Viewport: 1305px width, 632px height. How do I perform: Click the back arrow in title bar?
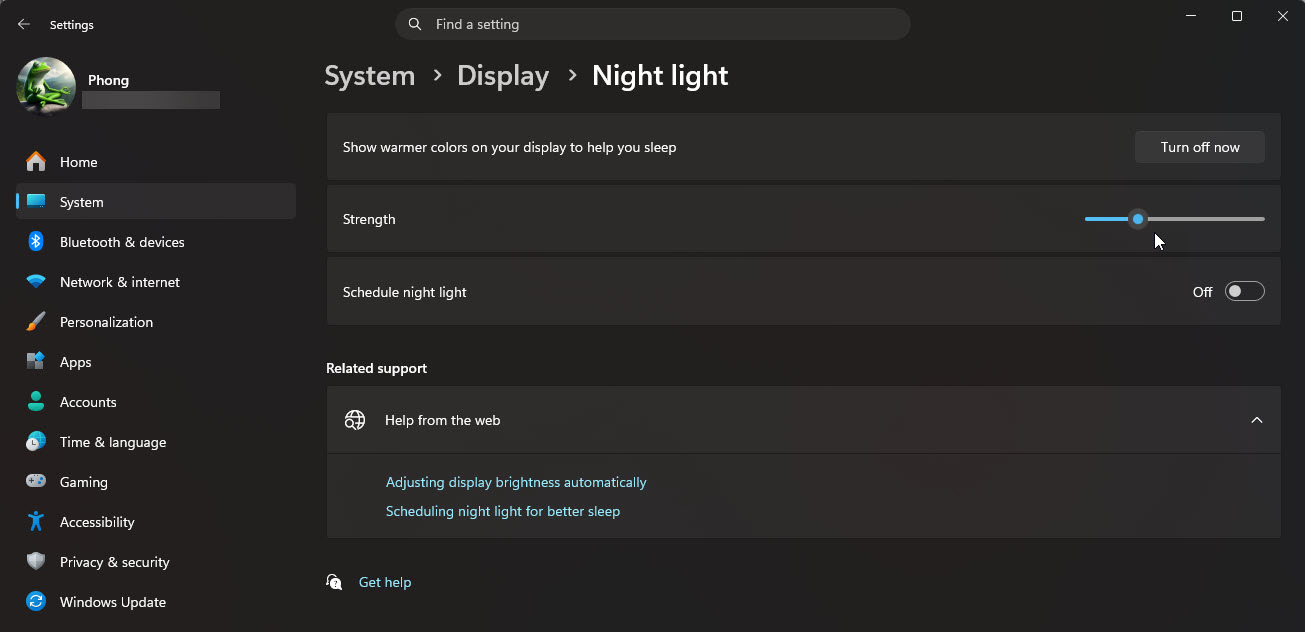pyautogui.click(x=24, y=24)
